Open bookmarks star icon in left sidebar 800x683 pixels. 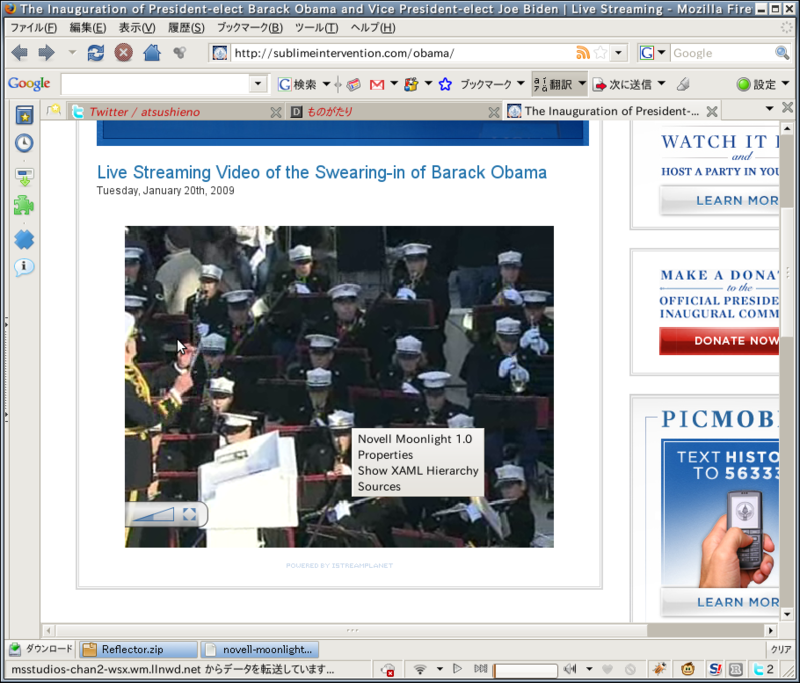pyautogui.click(x=24, y=115)
